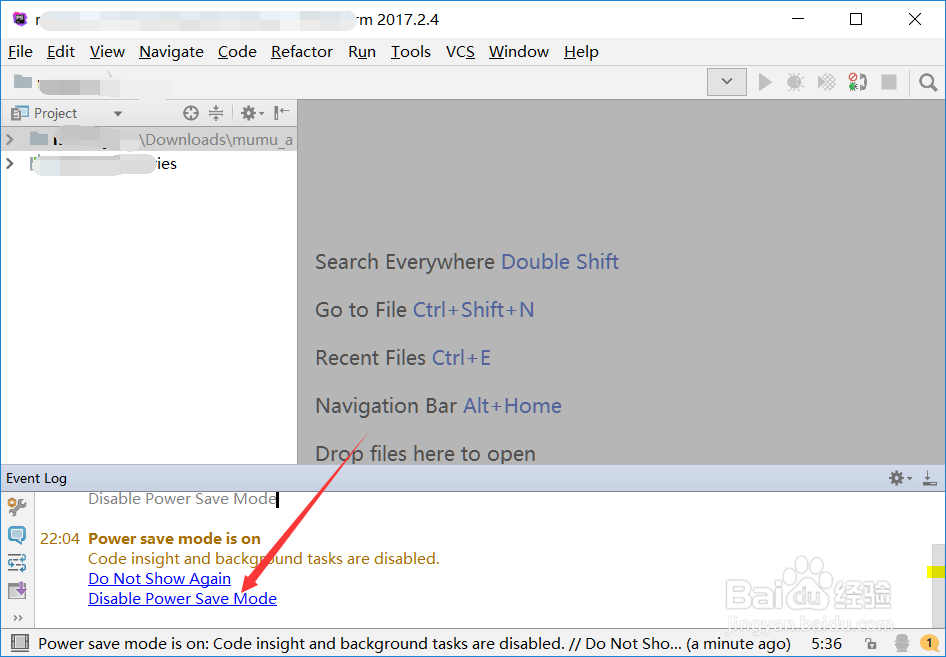Open the Tools menu
The height and width of the screenshot is (657, 946).
(x=410, y=52)
